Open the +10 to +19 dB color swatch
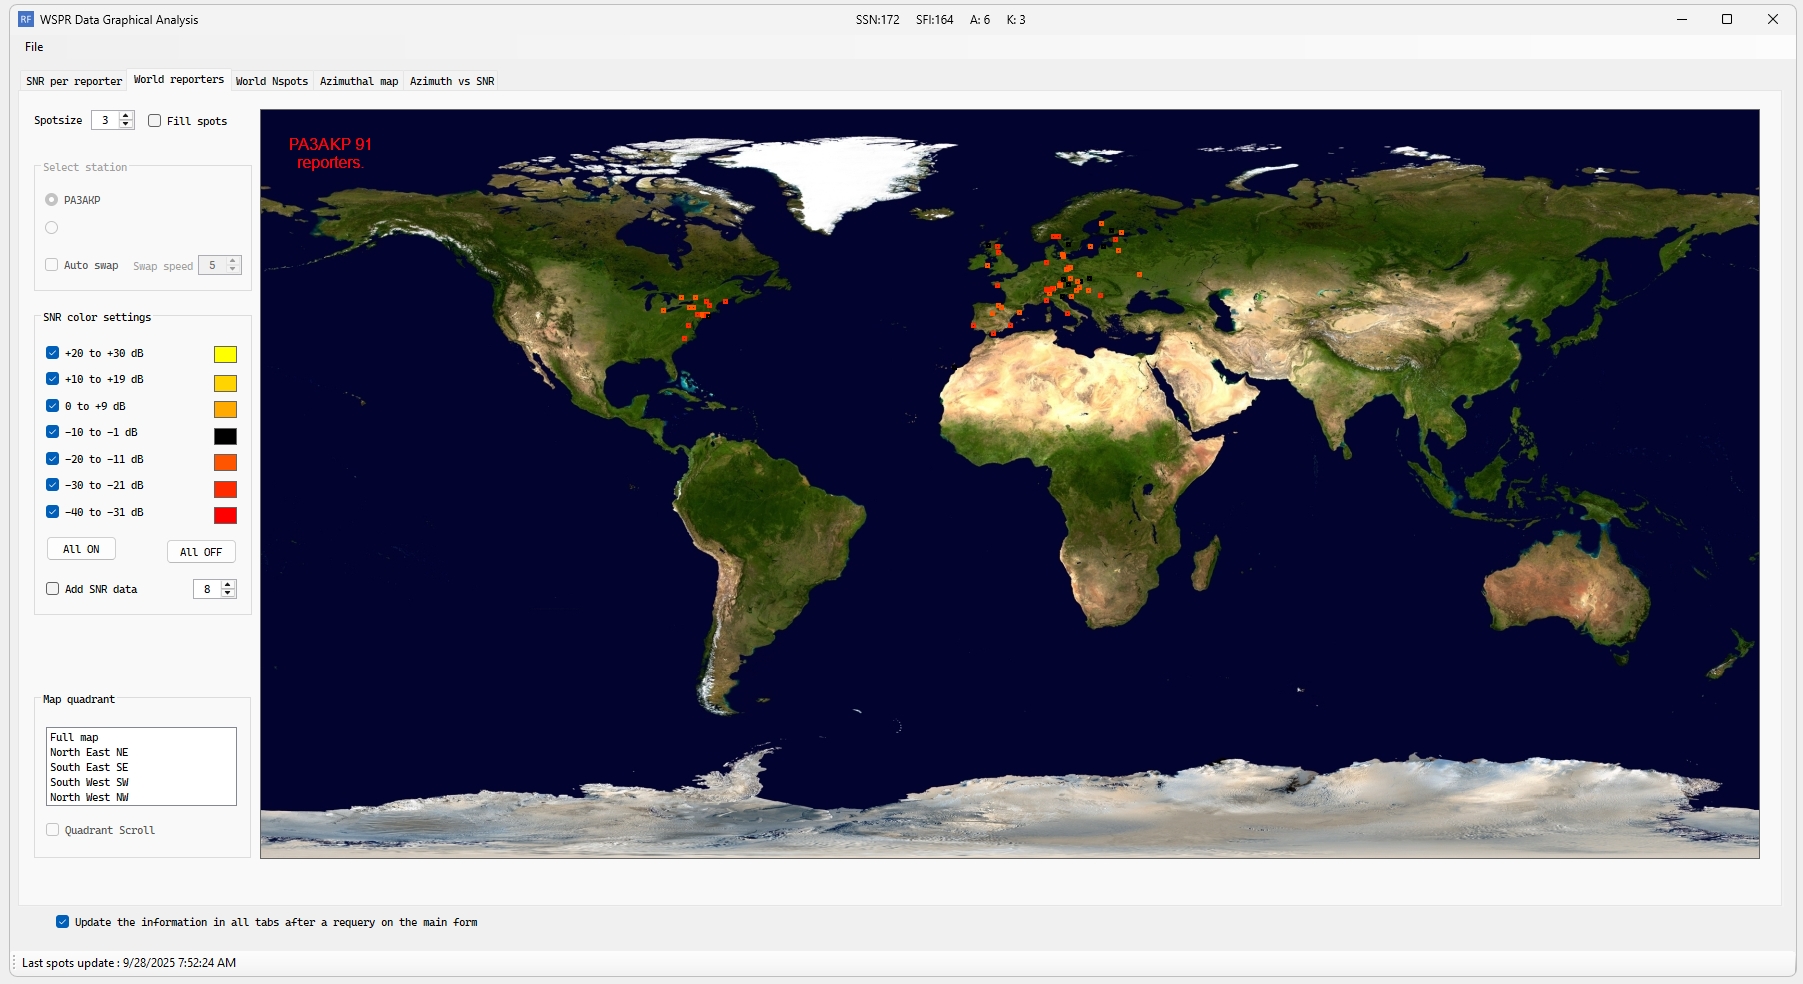Image resolution: width=1803 pixels, height=984 pixels. 225,383
